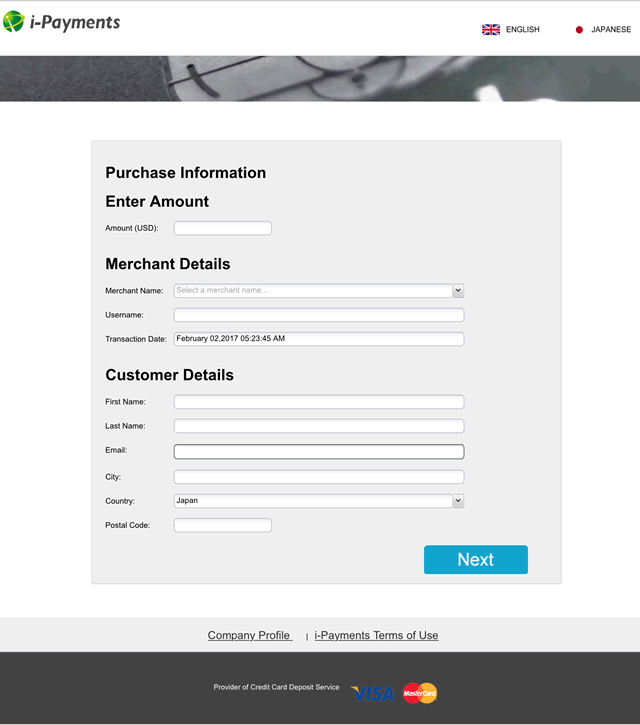Screen dimensions: 640x725
Task: Focus the Postal Code field
Action: coord(222,525)
